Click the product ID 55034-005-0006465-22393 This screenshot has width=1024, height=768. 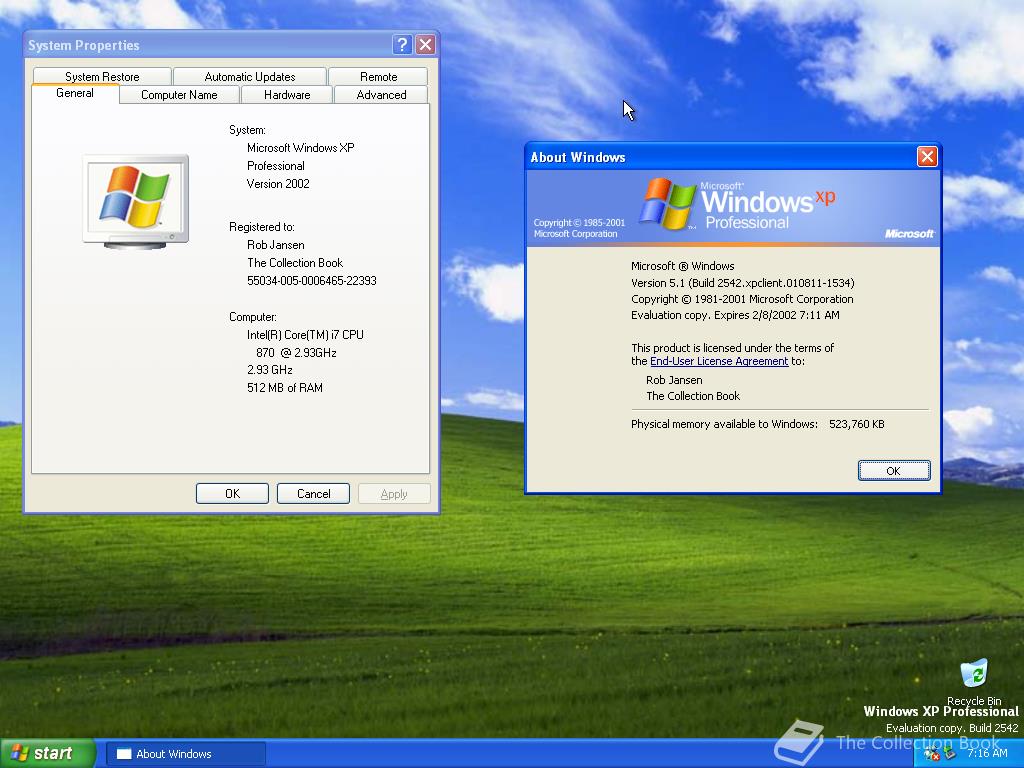click(312, 281)
